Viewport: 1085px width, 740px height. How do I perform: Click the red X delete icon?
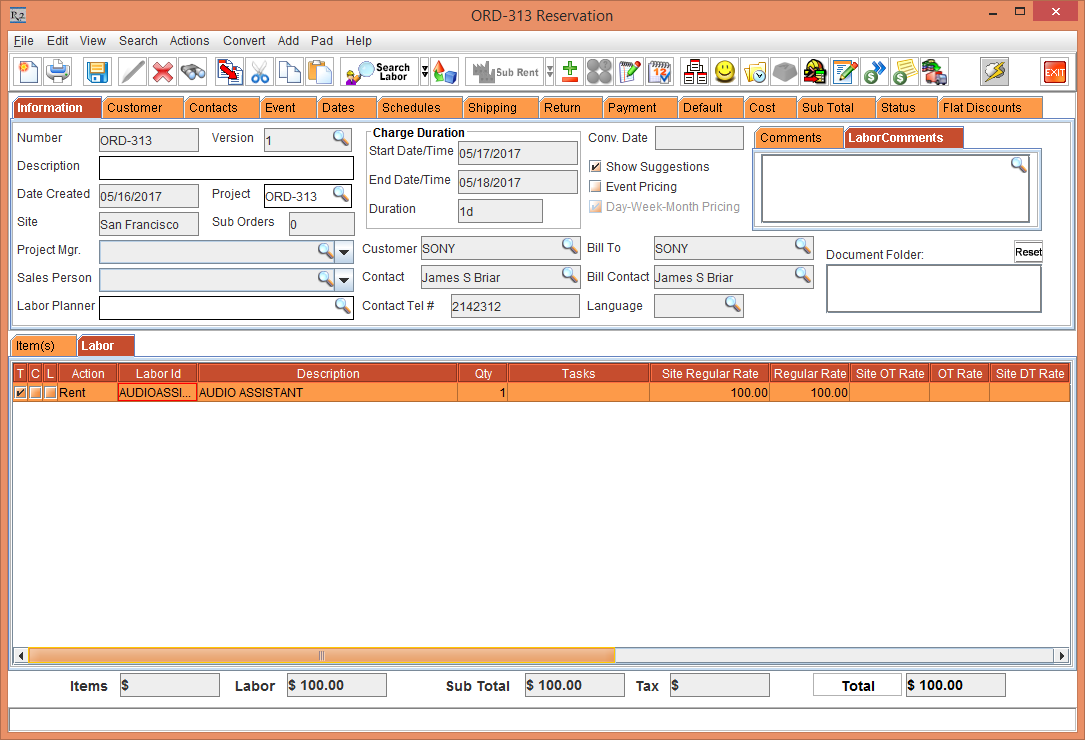[163, 72]
